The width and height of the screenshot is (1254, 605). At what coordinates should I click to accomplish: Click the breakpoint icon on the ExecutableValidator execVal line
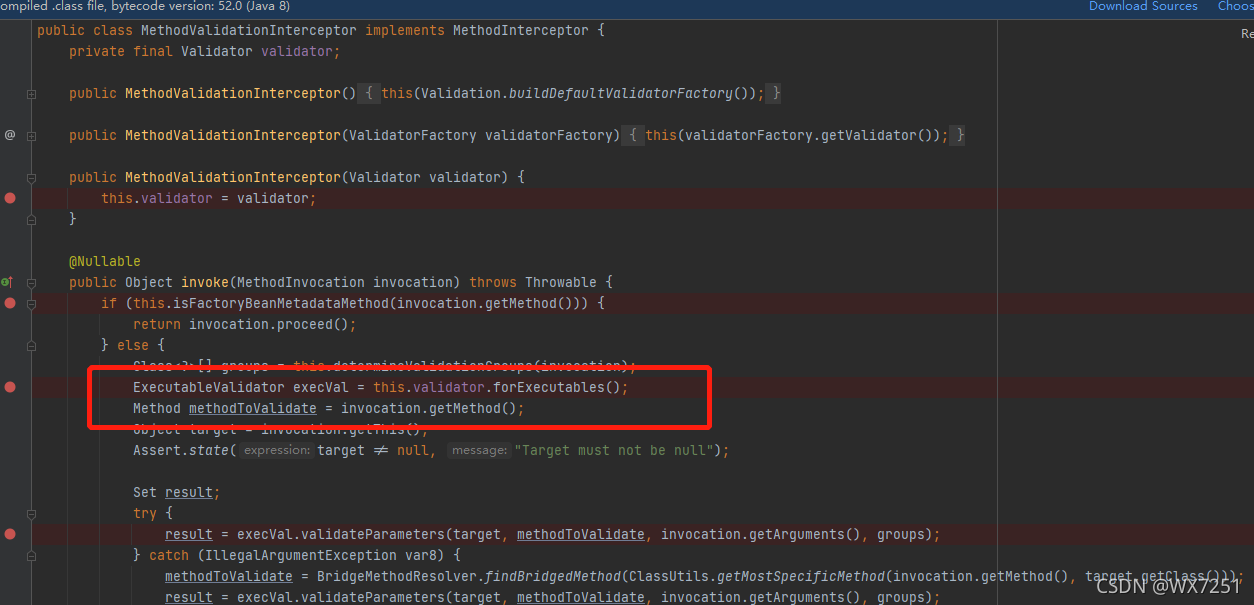(10, 387)
